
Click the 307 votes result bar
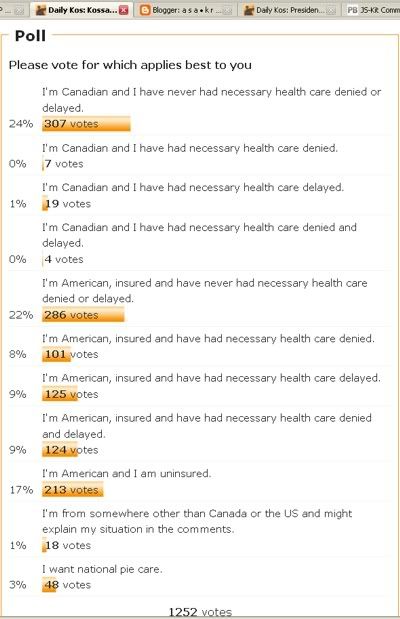coord(86,124)
